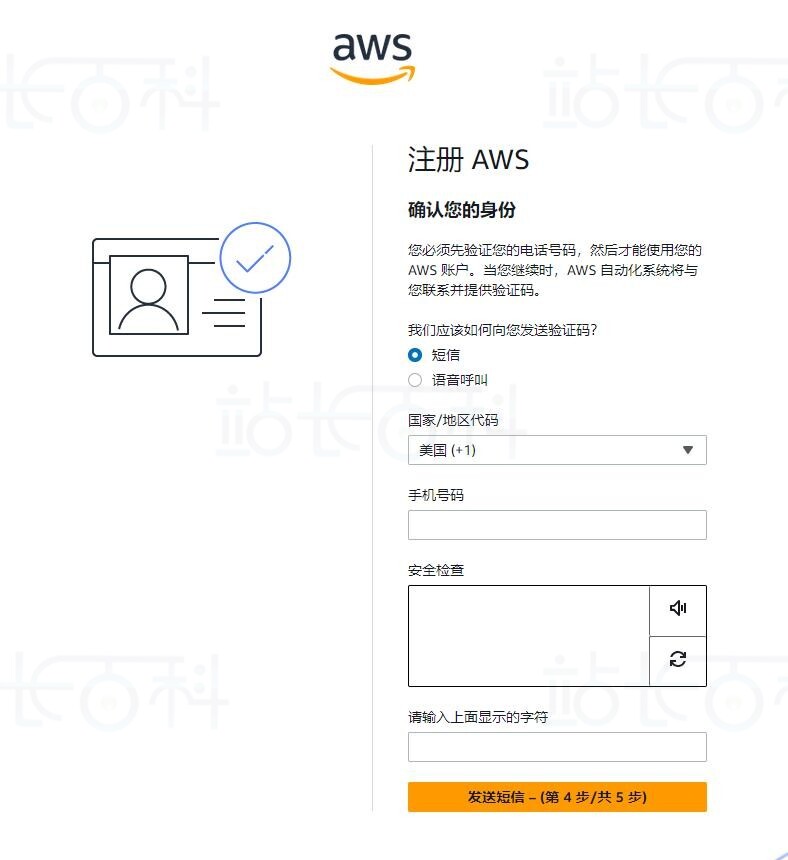Click the 注册 AWS heading

pos(468,160)
